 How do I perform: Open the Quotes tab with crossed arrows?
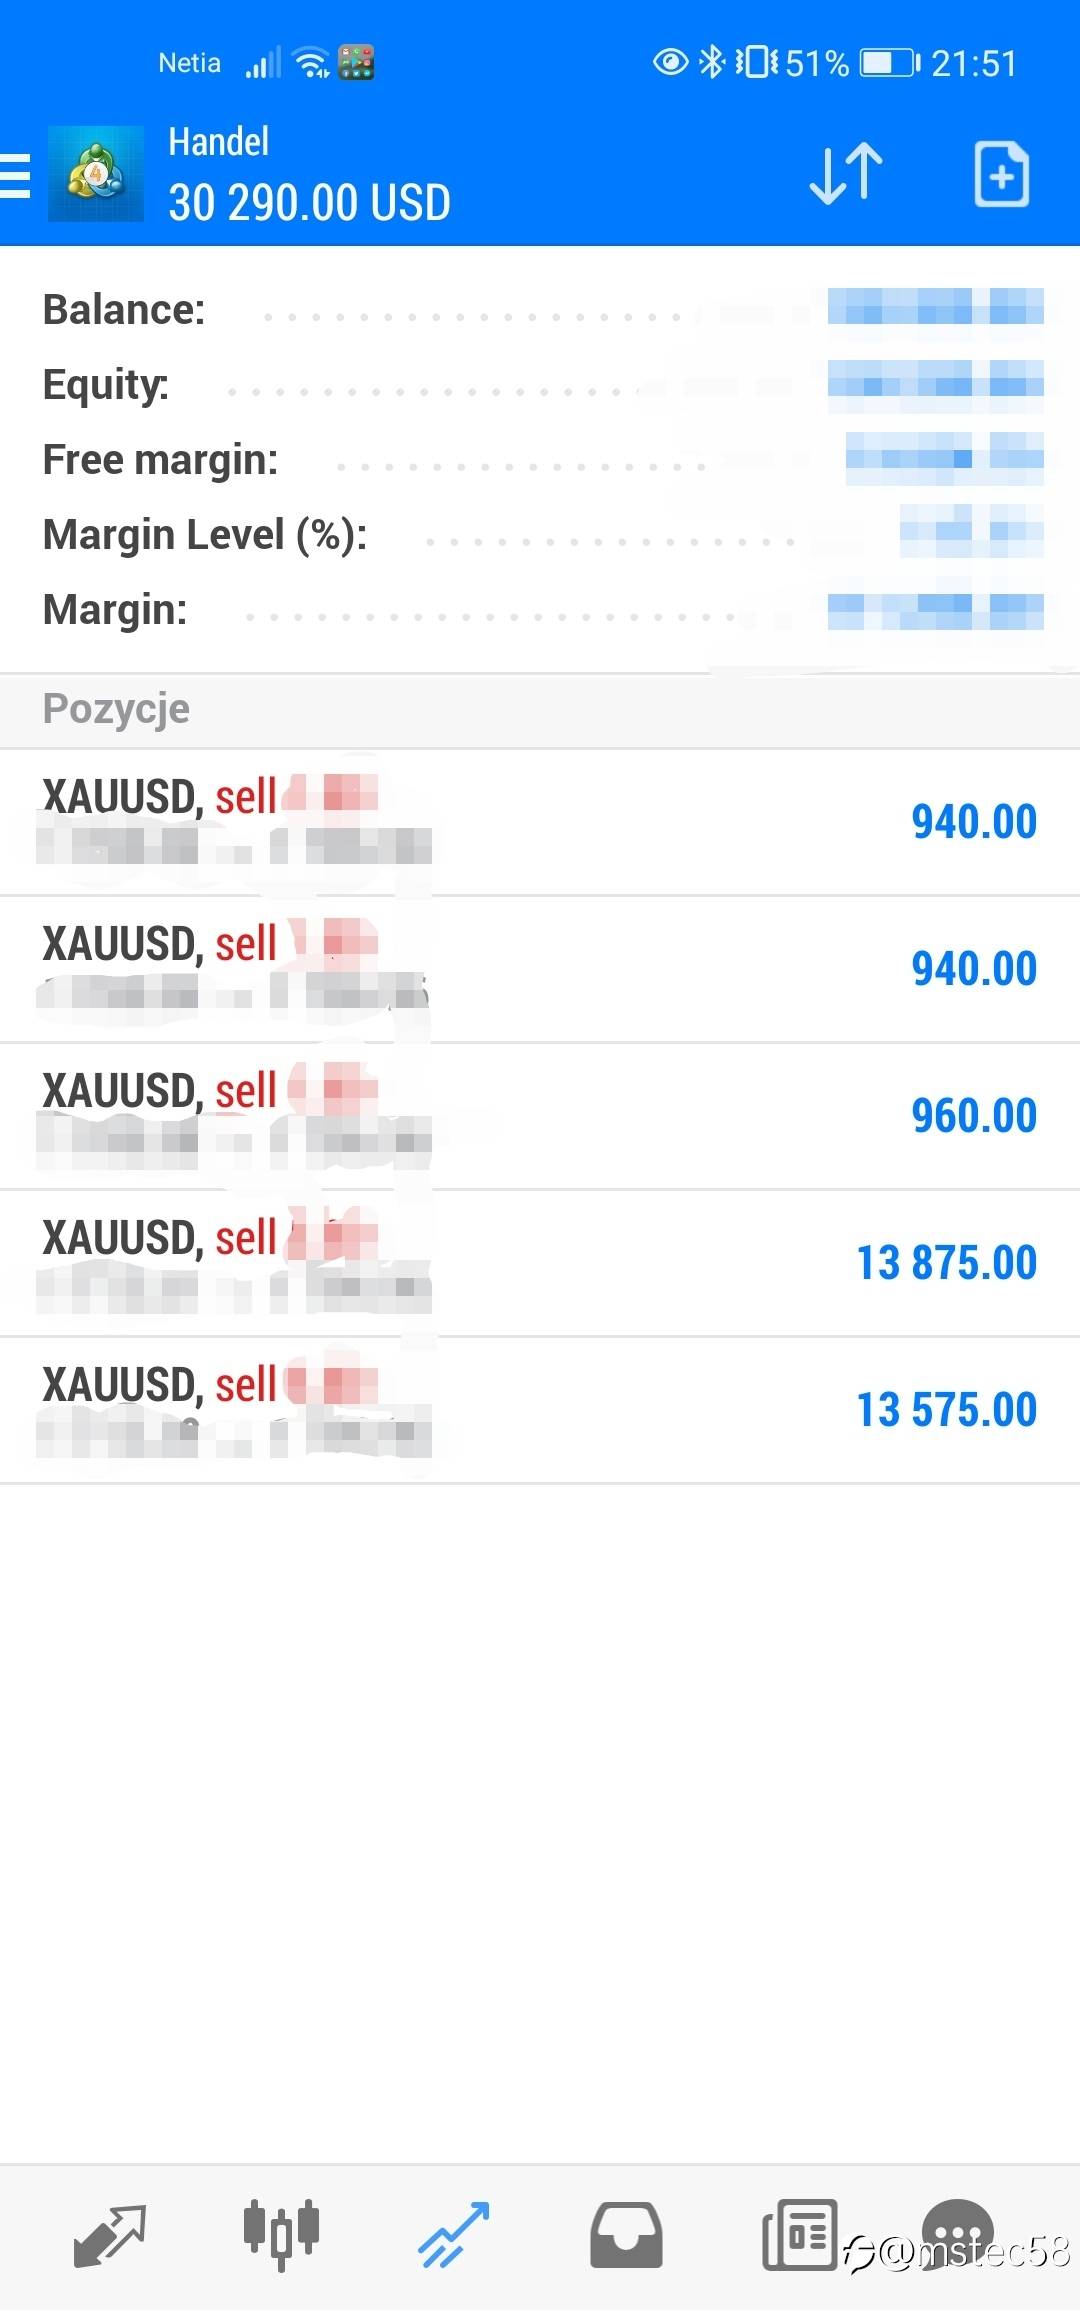pos(110,2236)
